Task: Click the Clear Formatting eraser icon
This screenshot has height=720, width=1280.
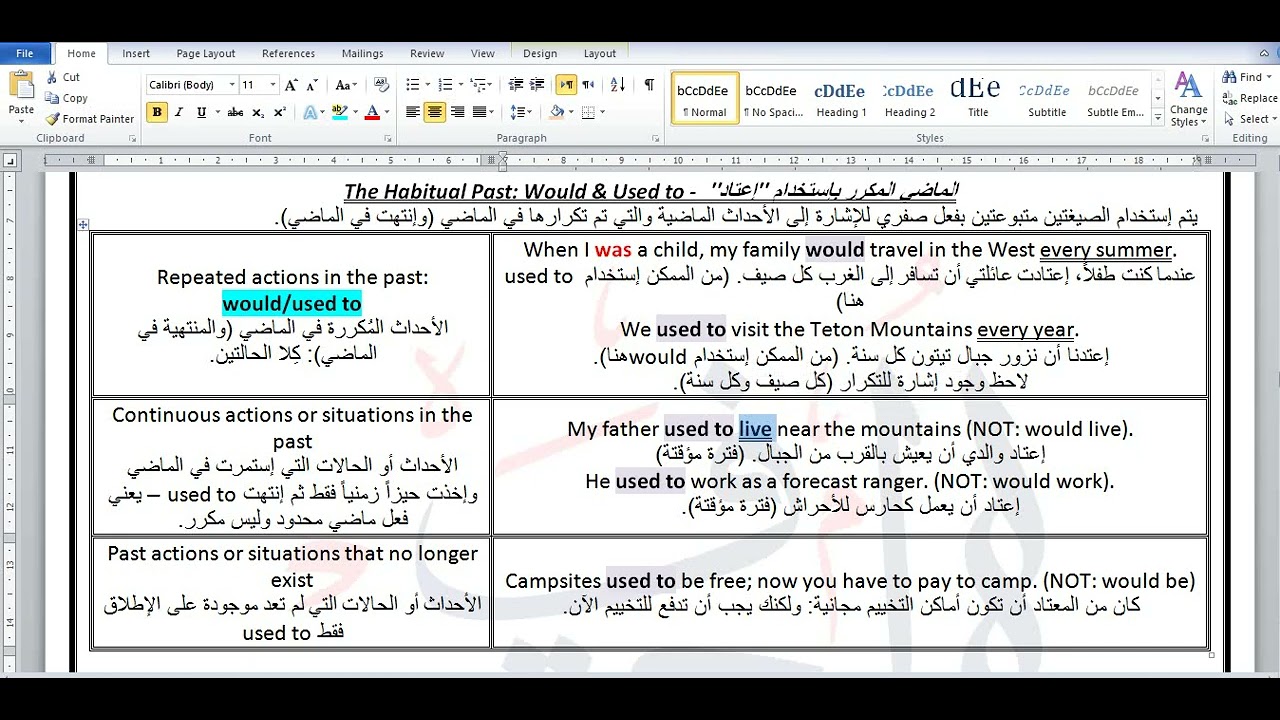Action: pos(383,85)
